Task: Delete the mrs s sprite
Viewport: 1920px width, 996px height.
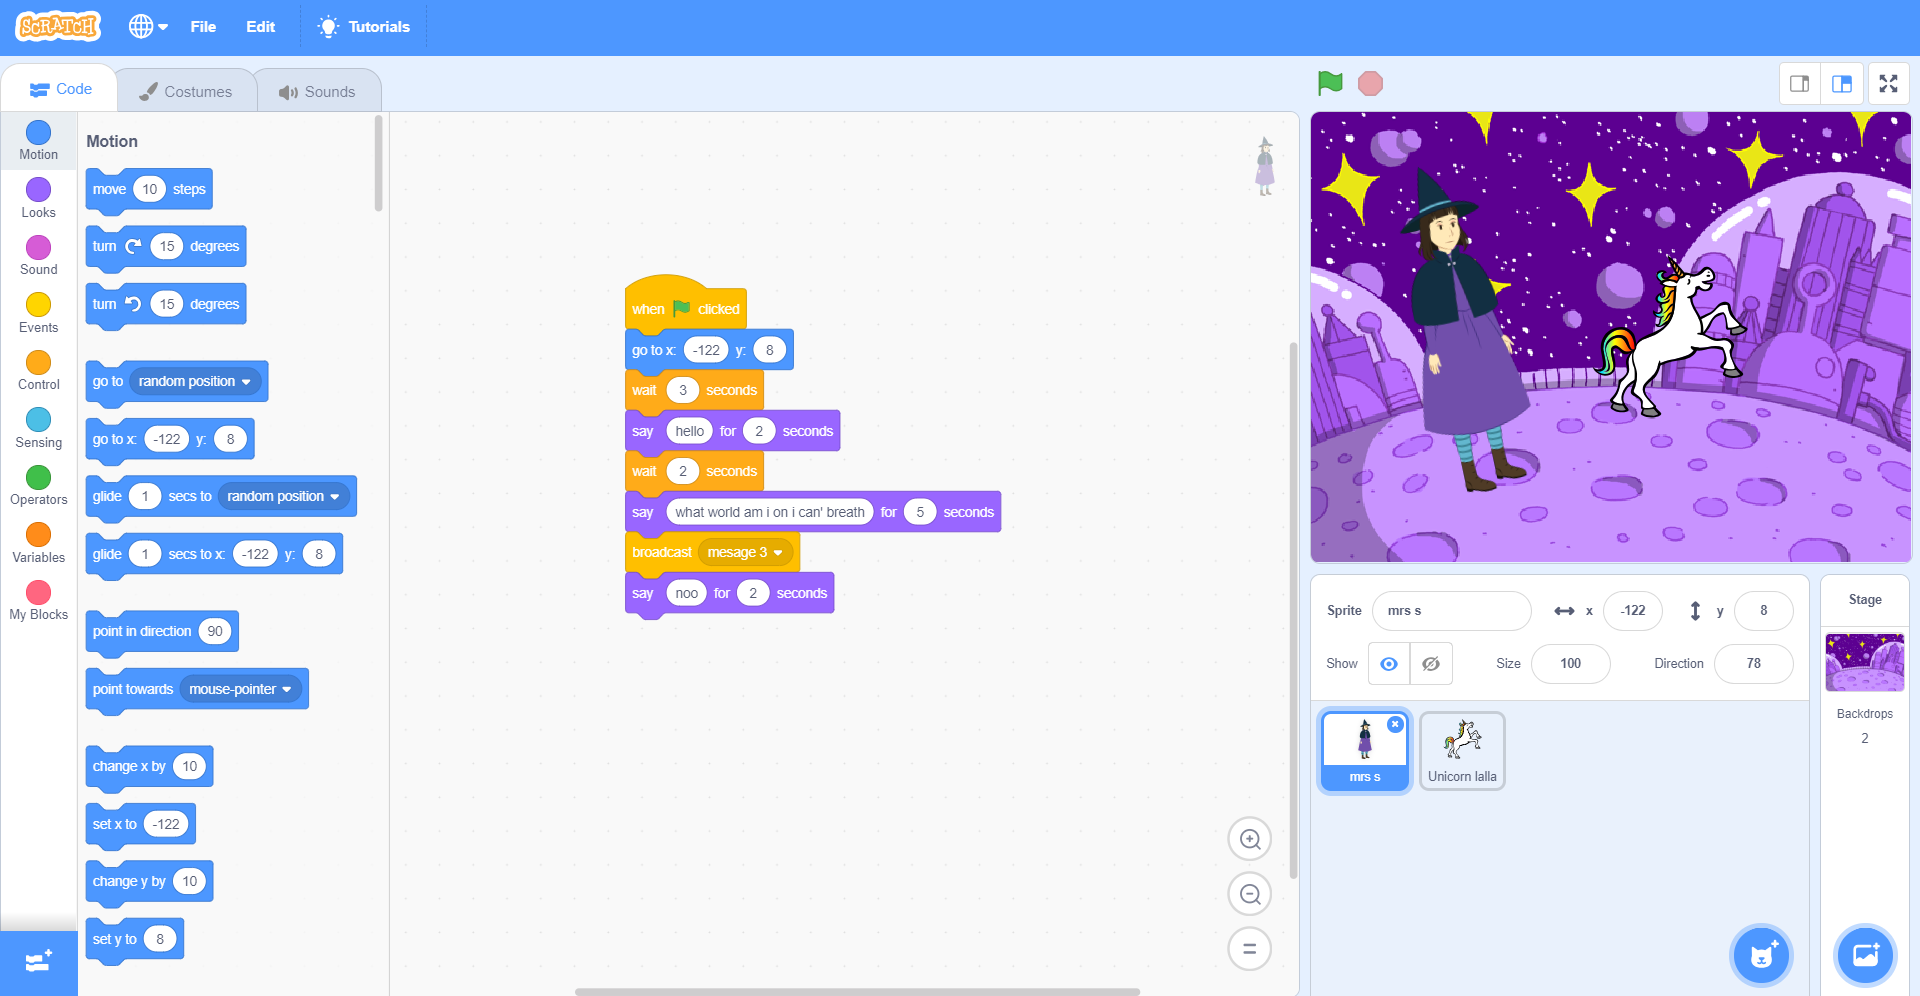Action: (1395, 724)
